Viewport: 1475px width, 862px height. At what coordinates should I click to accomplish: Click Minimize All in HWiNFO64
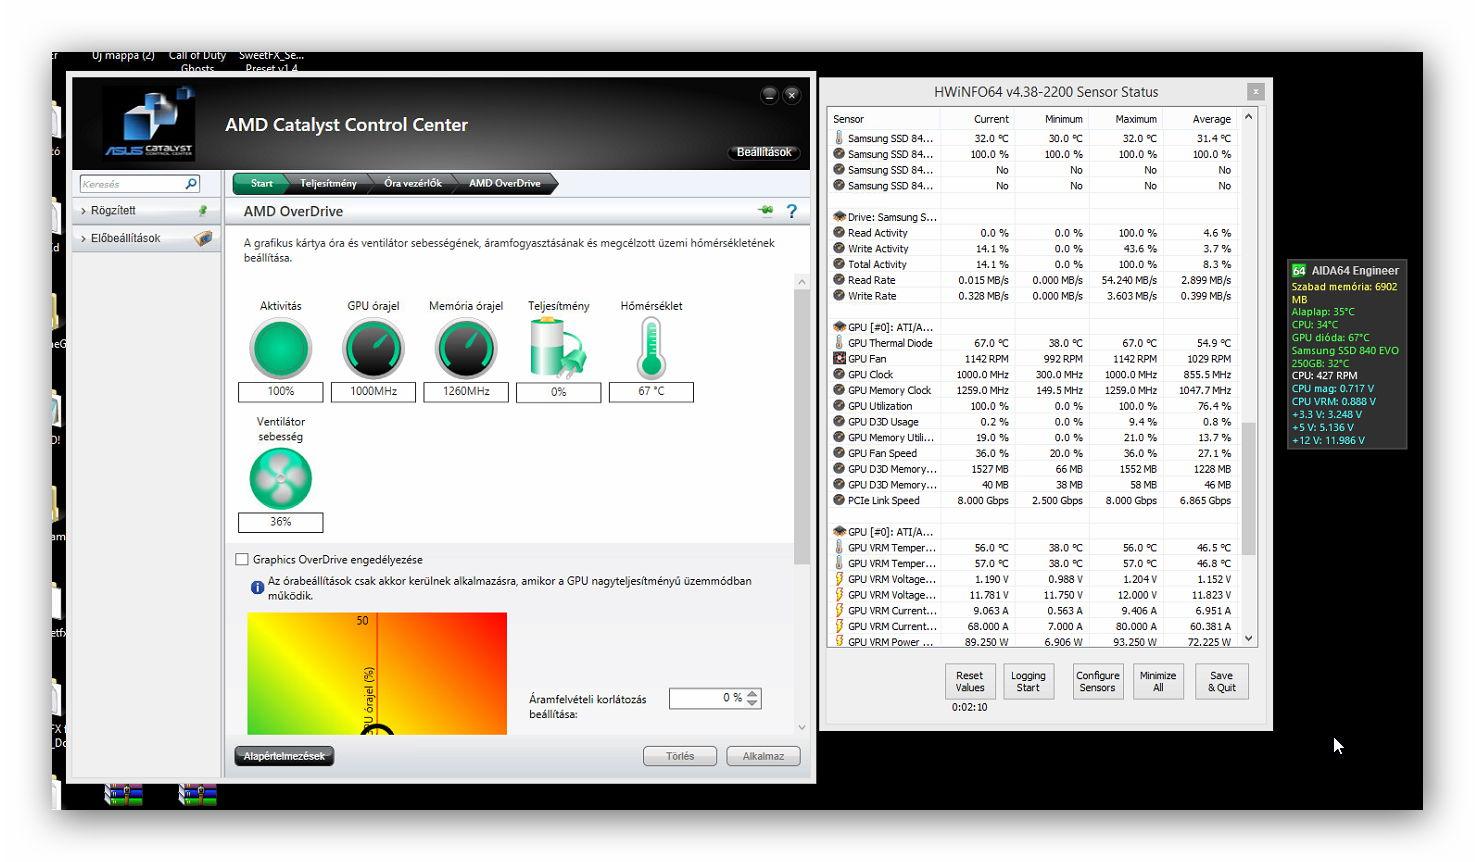tap(1158, 681)
